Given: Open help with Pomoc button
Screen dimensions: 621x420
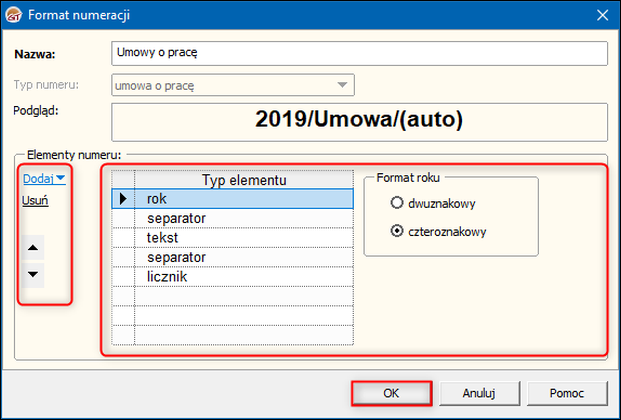Looking at the screenshot, I should tap(566, 393).
